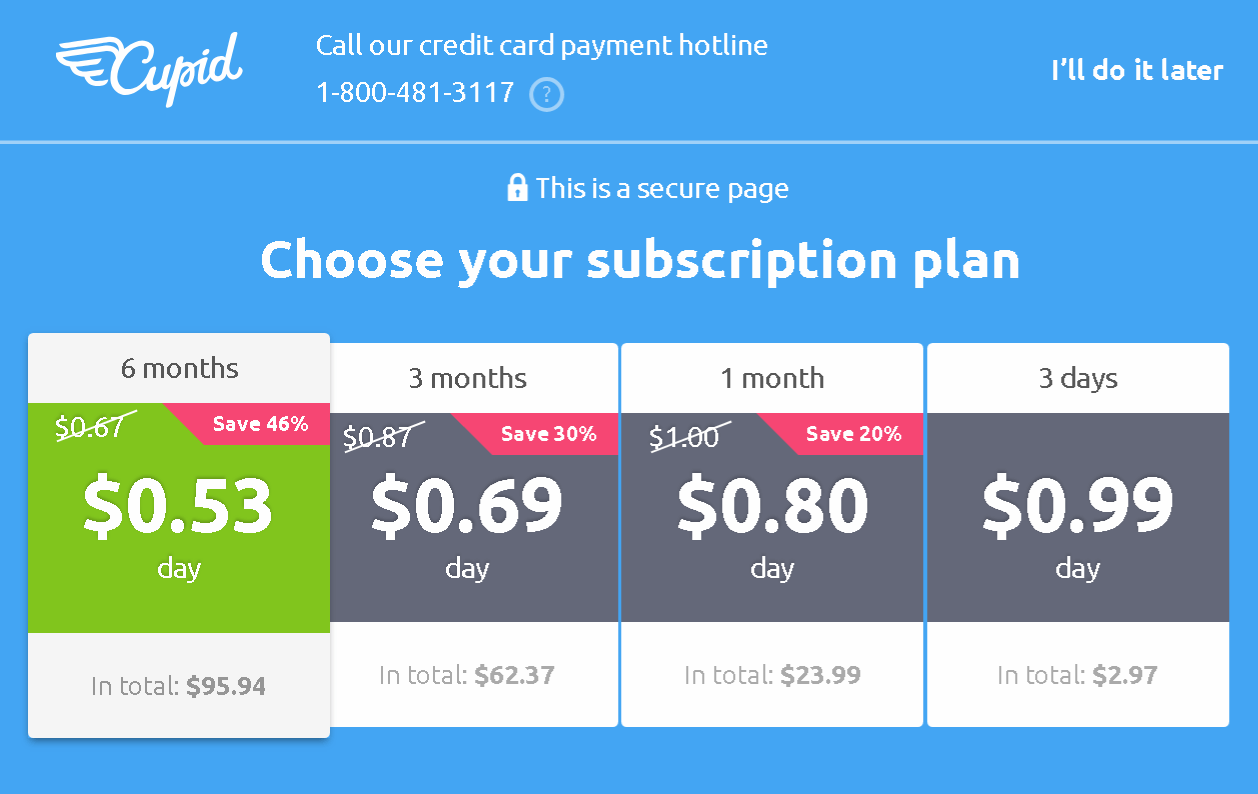Viewport: 1258px width, 794px height.
Task: Click the $62.37 total of 3 months plan
Action: pos(514,675)
